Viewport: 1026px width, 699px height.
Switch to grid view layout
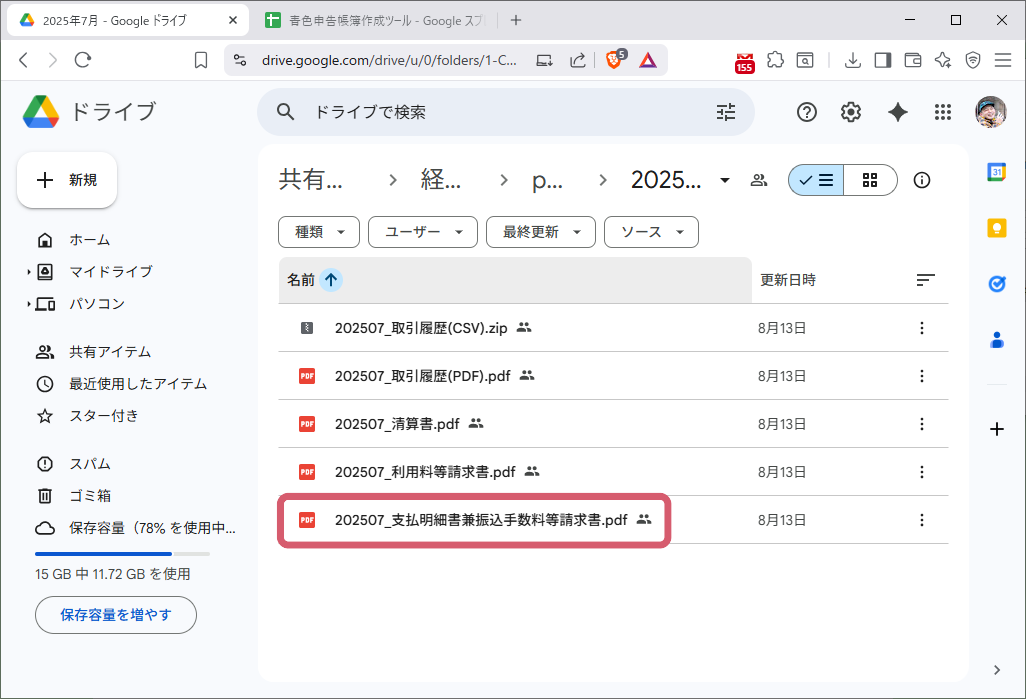(x=869, y=180)
